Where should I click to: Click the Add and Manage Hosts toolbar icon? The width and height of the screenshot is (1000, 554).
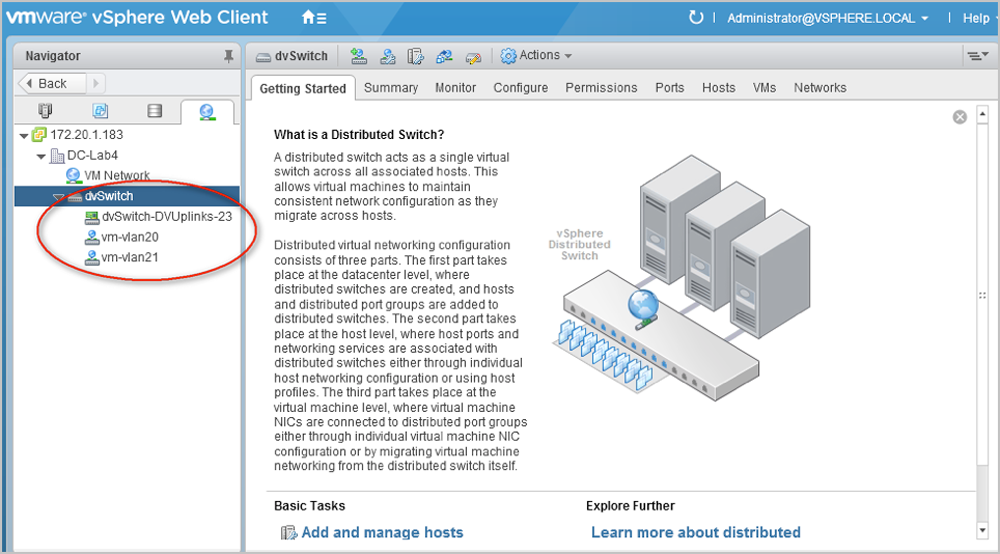pyautogui.click(x=358, y=56)
